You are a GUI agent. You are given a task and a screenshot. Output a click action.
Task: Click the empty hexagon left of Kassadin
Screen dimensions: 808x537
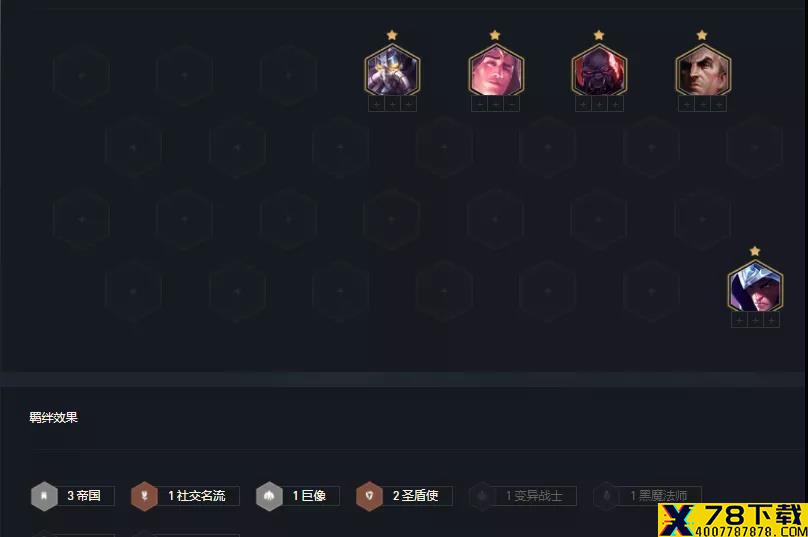click(289, 75)
